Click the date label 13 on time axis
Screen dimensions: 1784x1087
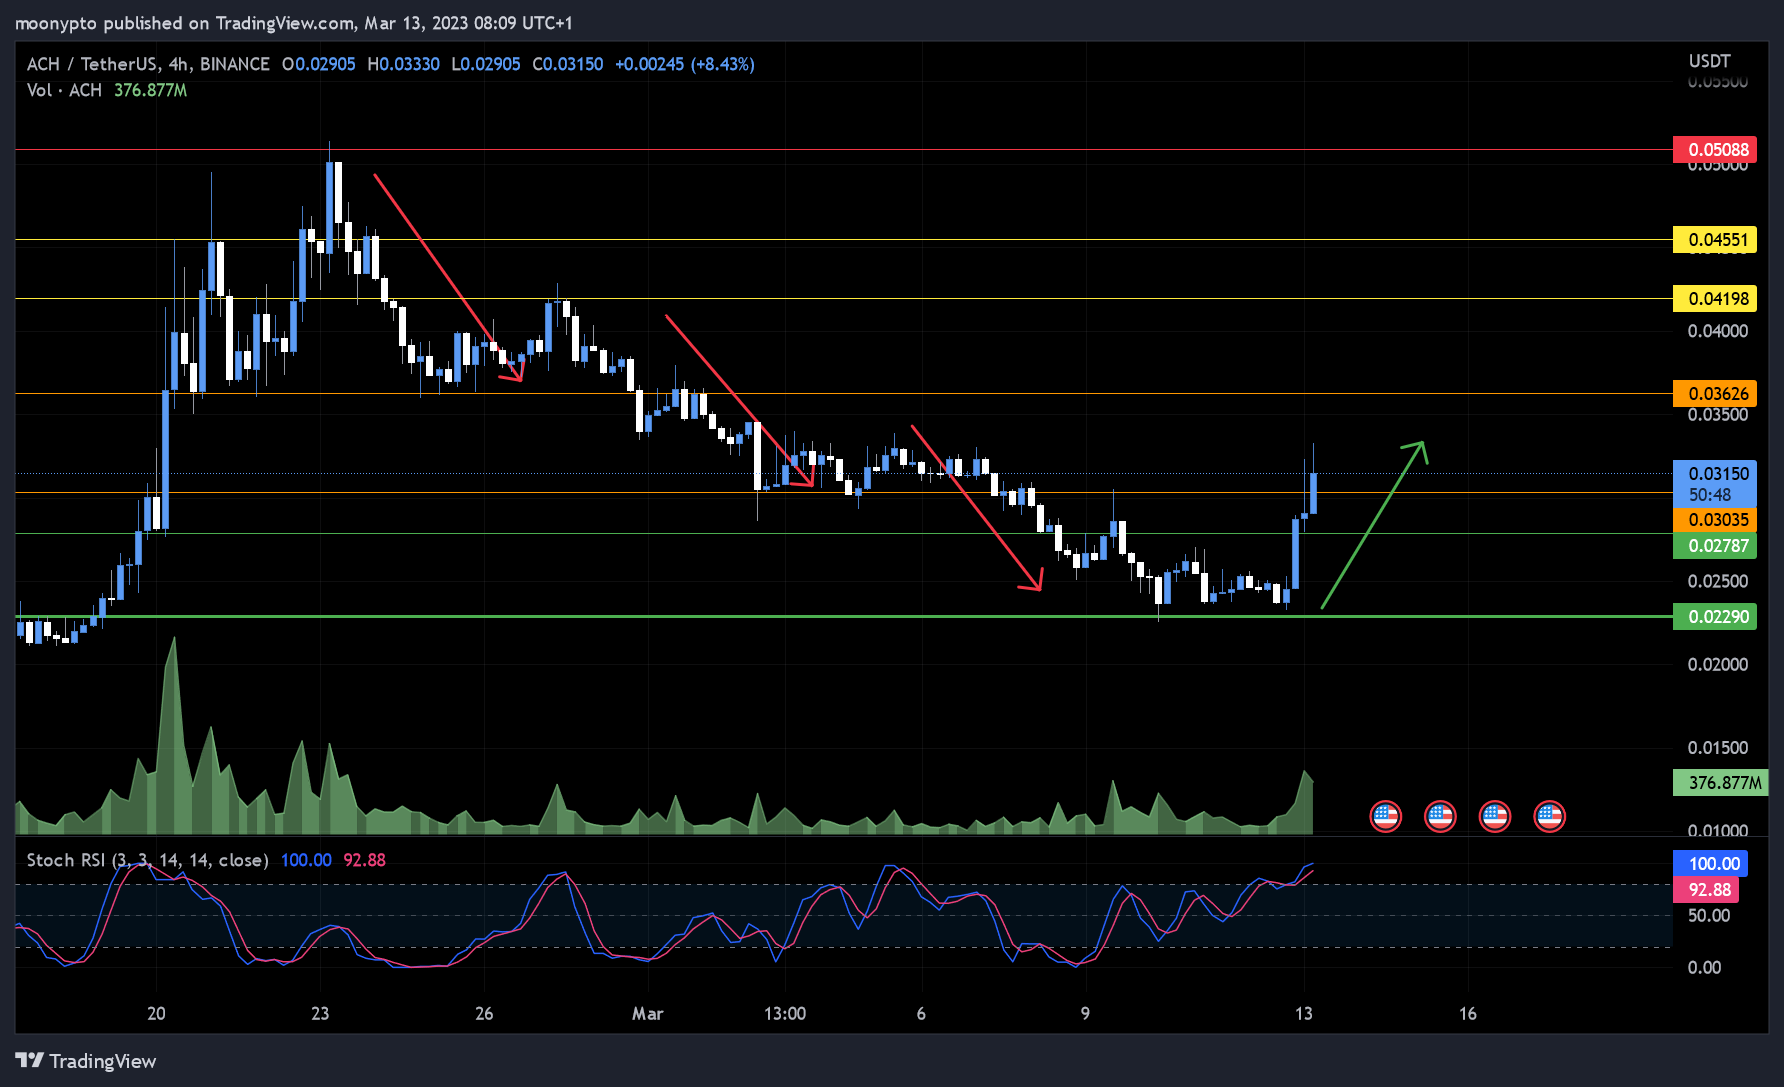1303,1014
